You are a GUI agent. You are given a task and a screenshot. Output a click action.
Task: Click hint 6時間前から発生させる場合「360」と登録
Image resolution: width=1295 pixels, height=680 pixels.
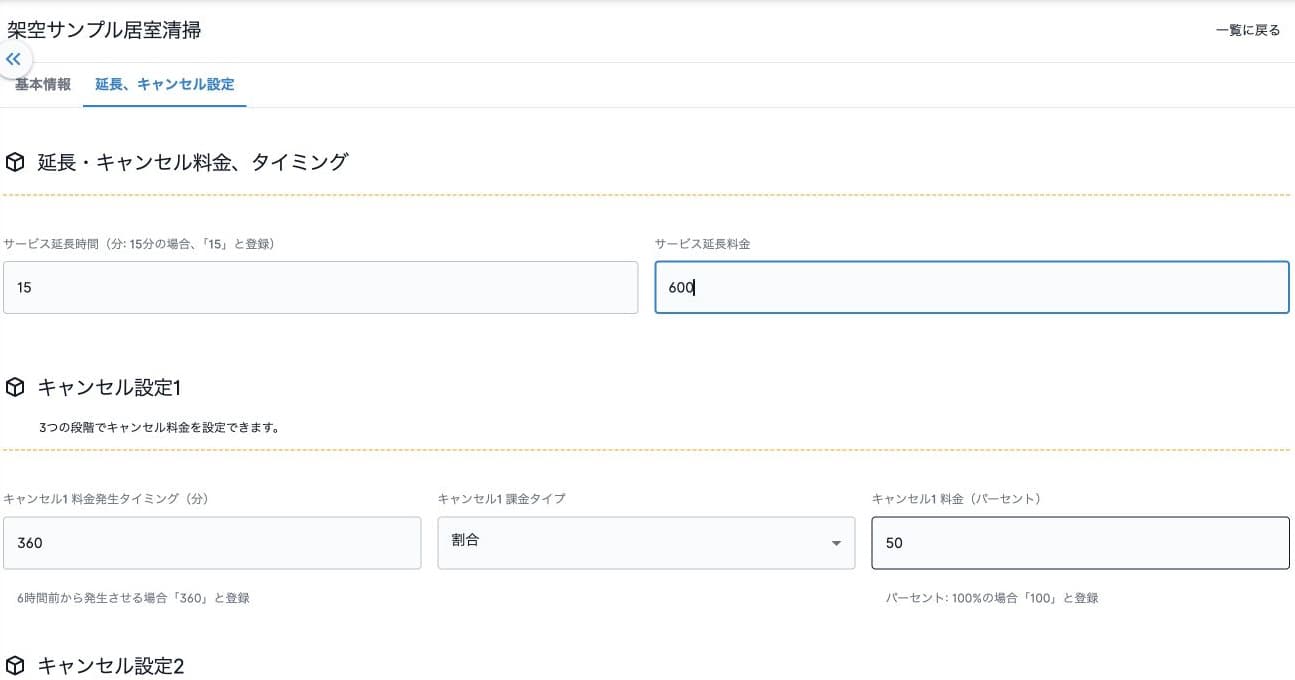pyautogui.click(x=134, y=598)
